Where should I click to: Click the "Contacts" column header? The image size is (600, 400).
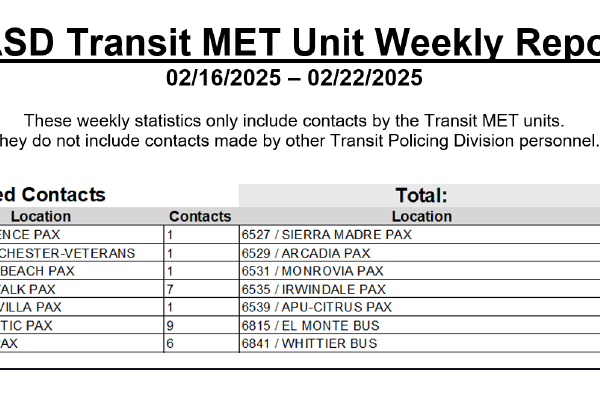200,216
